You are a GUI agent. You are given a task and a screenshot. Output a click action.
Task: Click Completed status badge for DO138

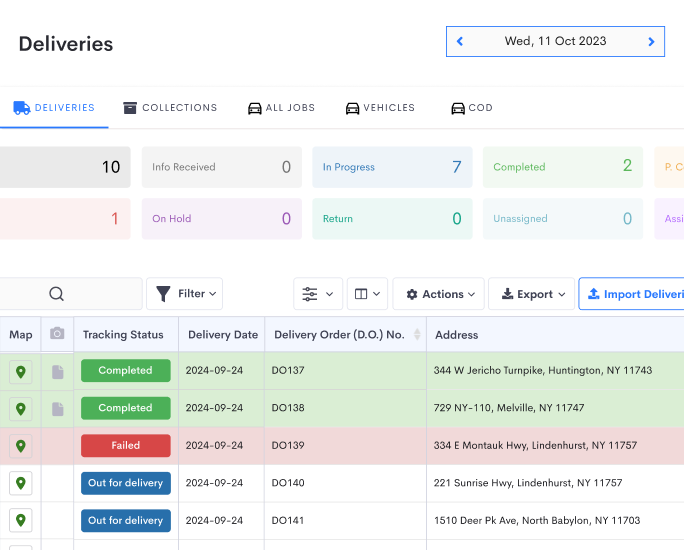tap(126, 408)
